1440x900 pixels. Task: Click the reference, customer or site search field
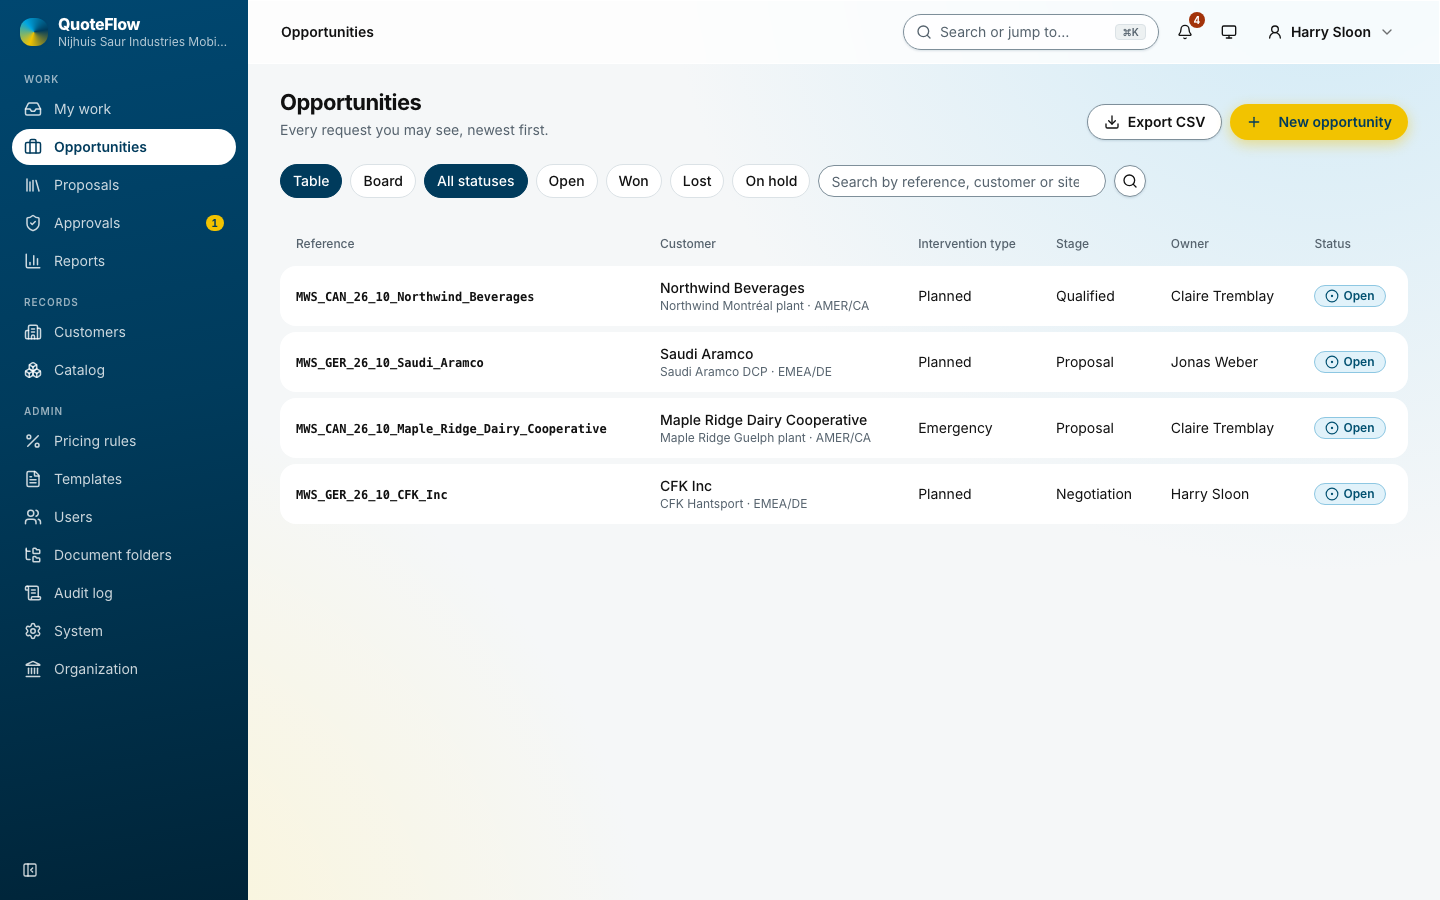962,181
